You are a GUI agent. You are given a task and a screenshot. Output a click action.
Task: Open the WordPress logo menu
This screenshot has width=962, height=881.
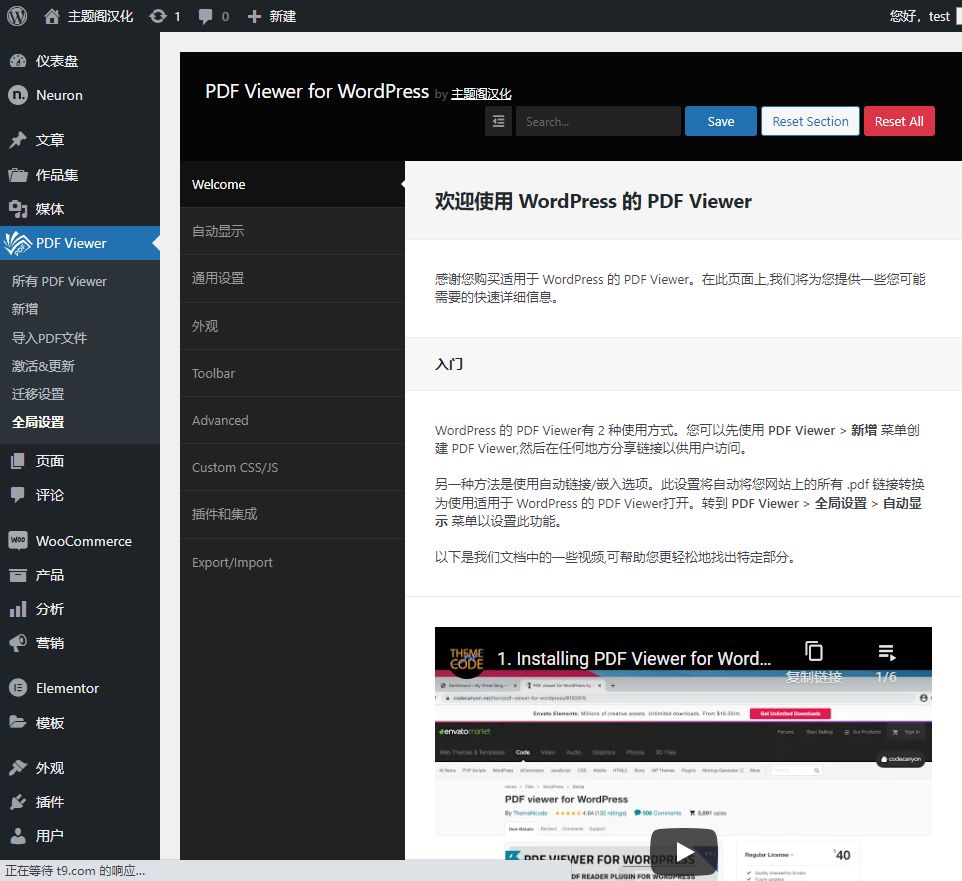click(x=17, y=16)
